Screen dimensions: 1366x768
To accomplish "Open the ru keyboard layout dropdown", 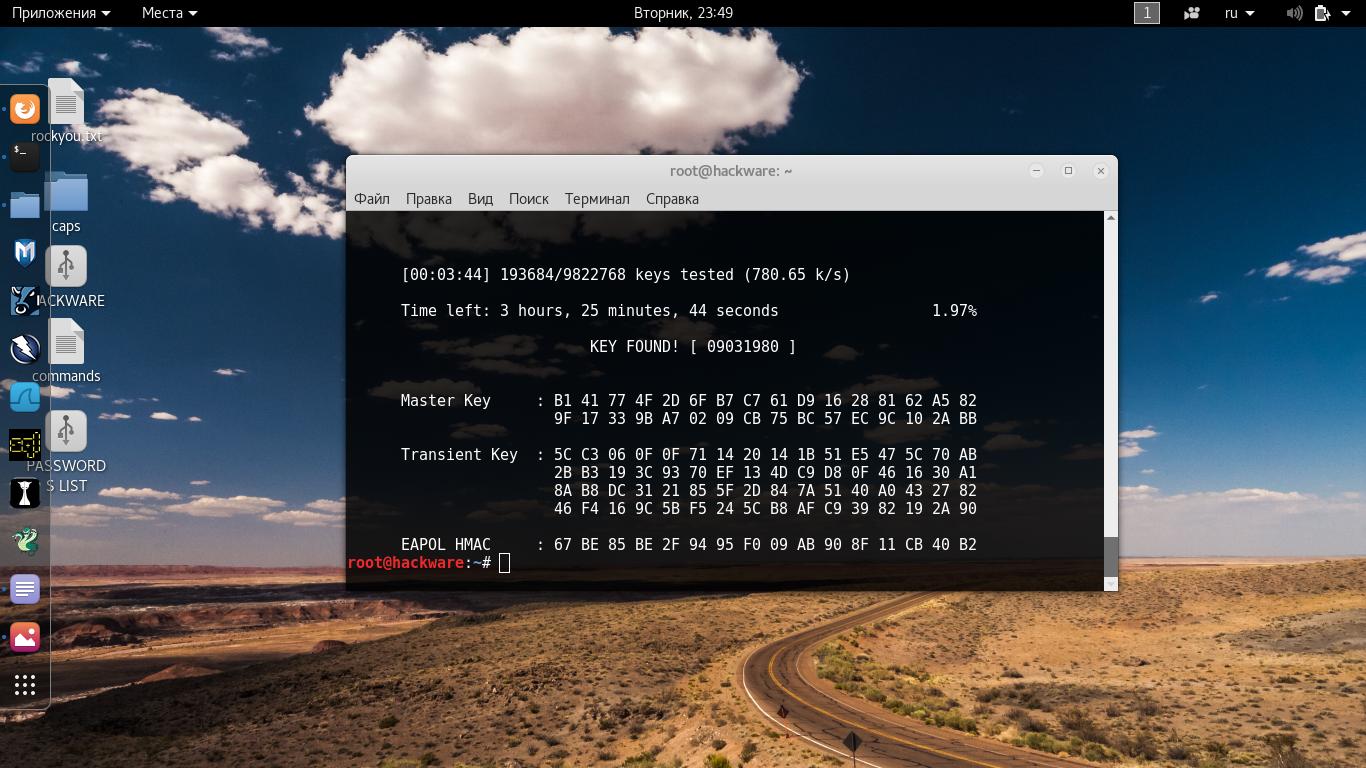I will tap(1239, 13).
